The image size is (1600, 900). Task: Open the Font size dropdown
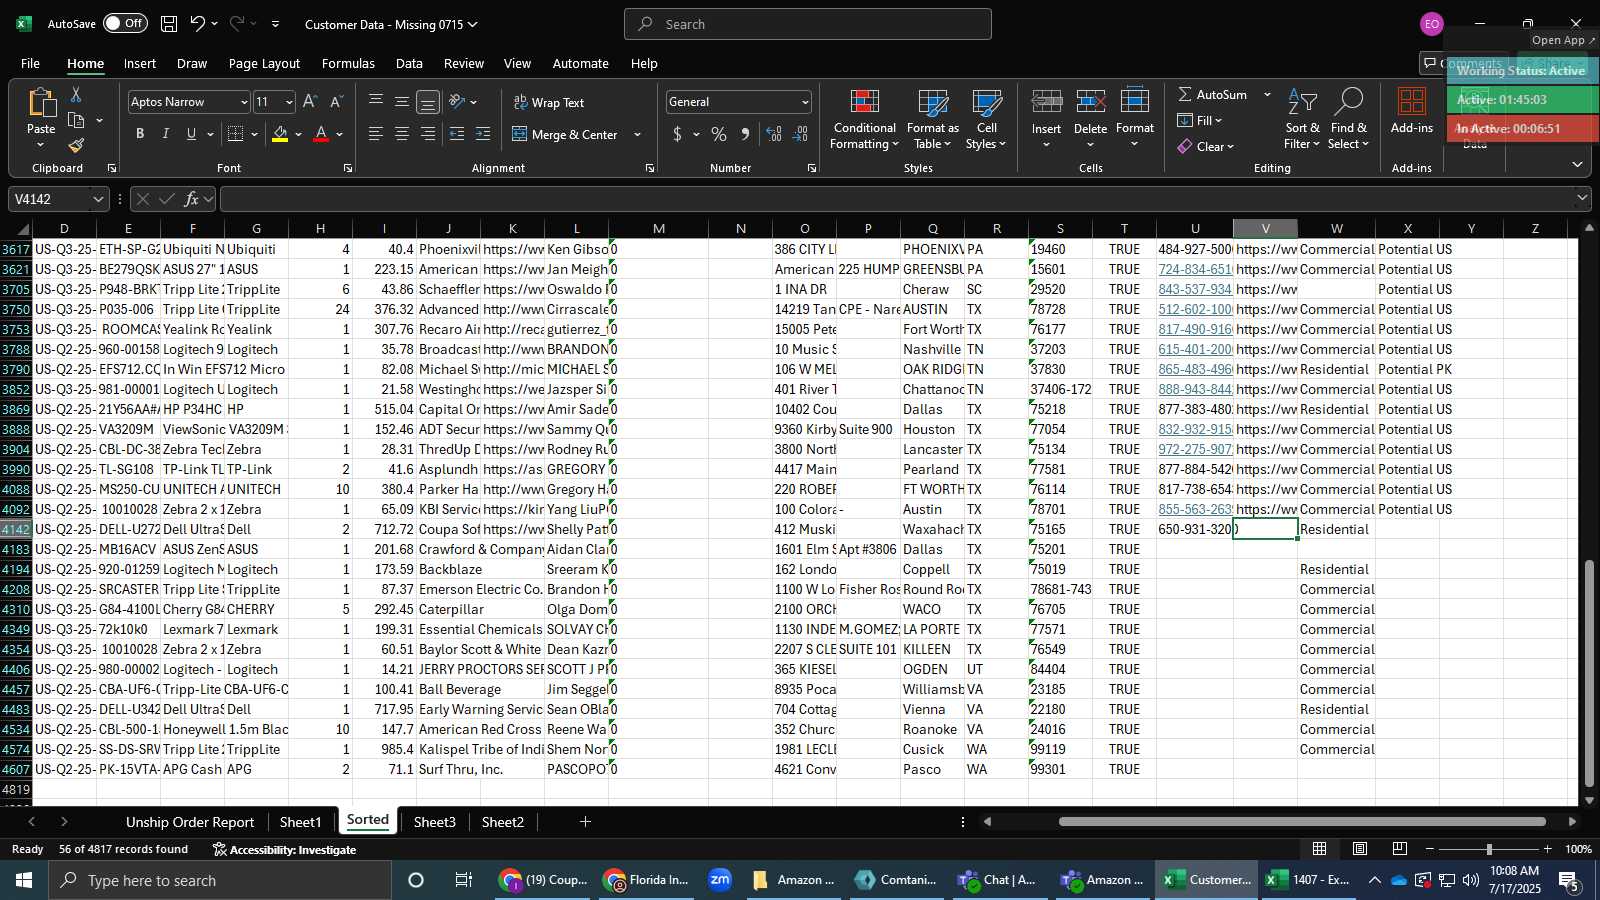pos(289,102)
